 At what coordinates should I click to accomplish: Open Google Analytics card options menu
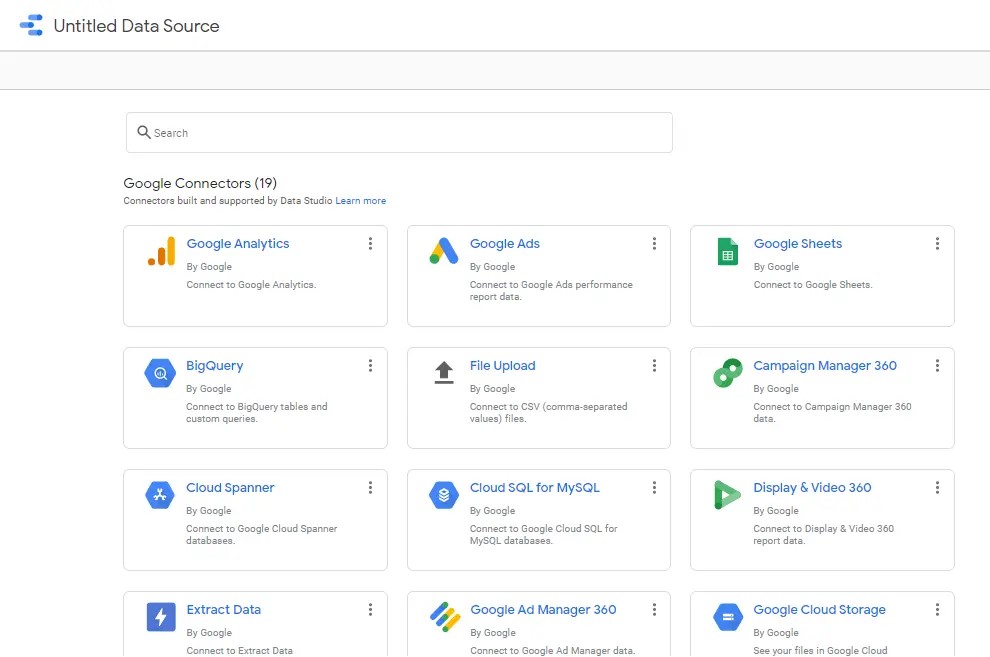tap(370, 244)
